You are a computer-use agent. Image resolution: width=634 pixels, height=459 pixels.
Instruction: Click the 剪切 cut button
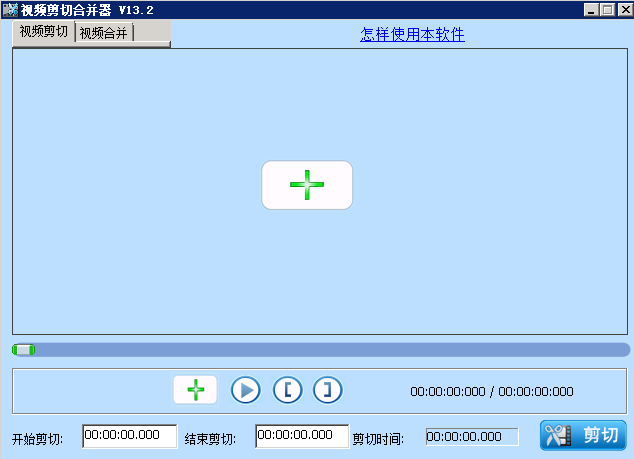click(584, 435)
